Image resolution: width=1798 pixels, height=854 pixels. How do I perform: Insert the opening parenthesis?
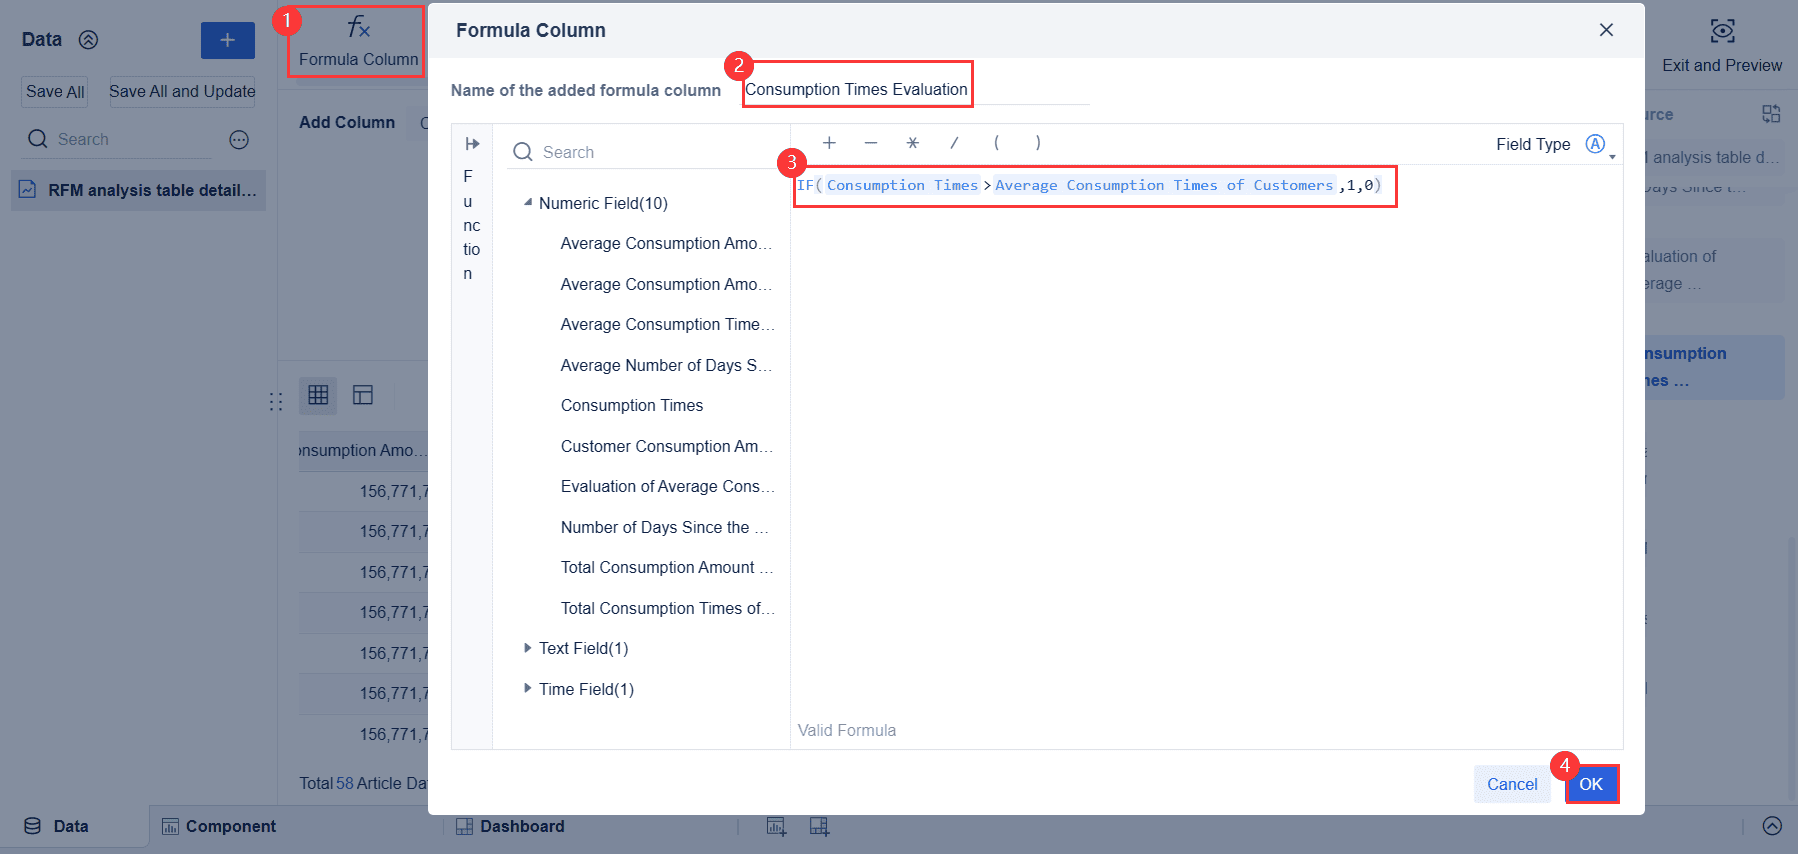[x=996, y=143]
